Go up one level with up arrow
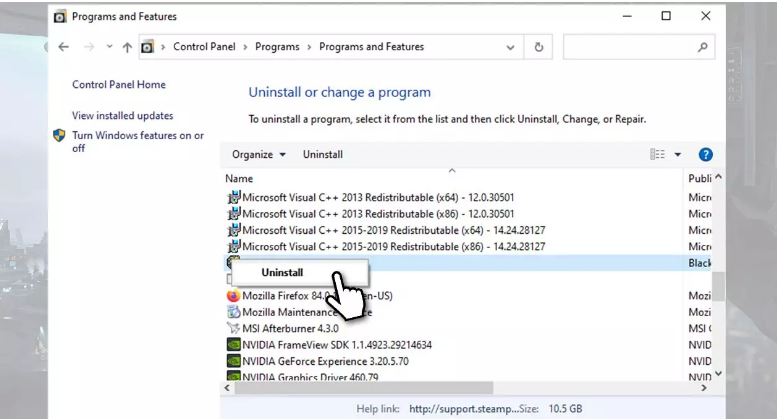Image resolution: width=777 pixels, height=419 pixels. 126,47
